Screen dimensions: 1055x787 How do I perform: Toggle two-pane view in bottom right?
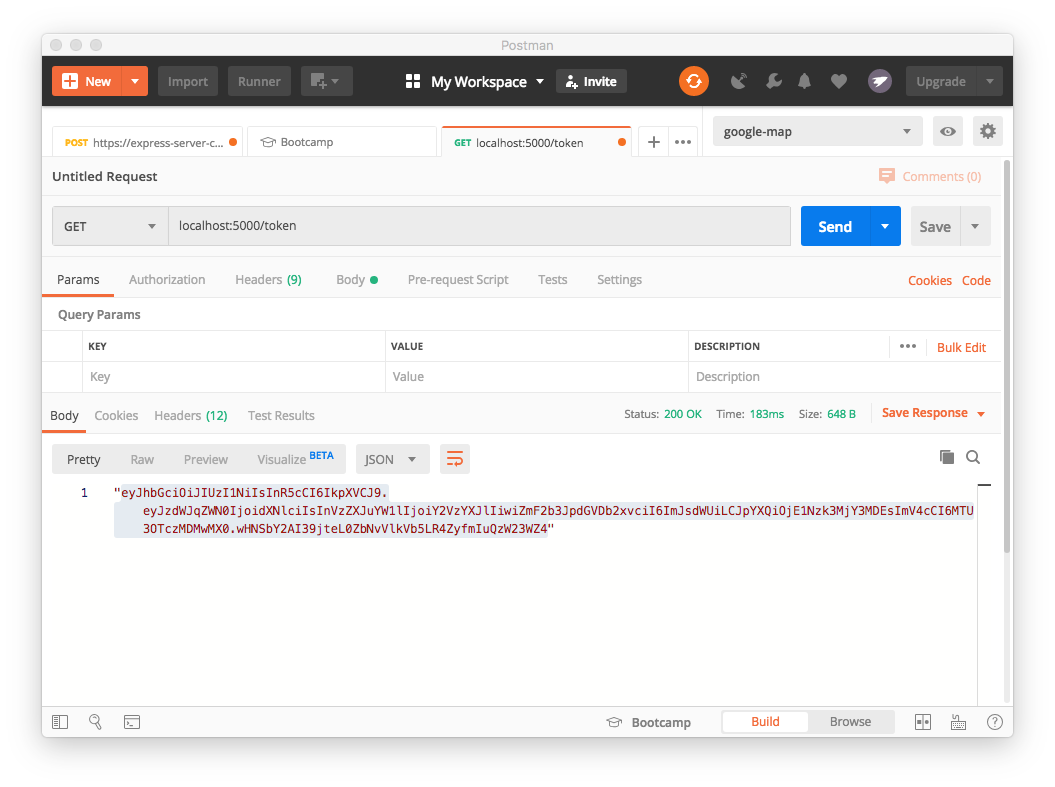pyautogui.click(x=922, y=721)
